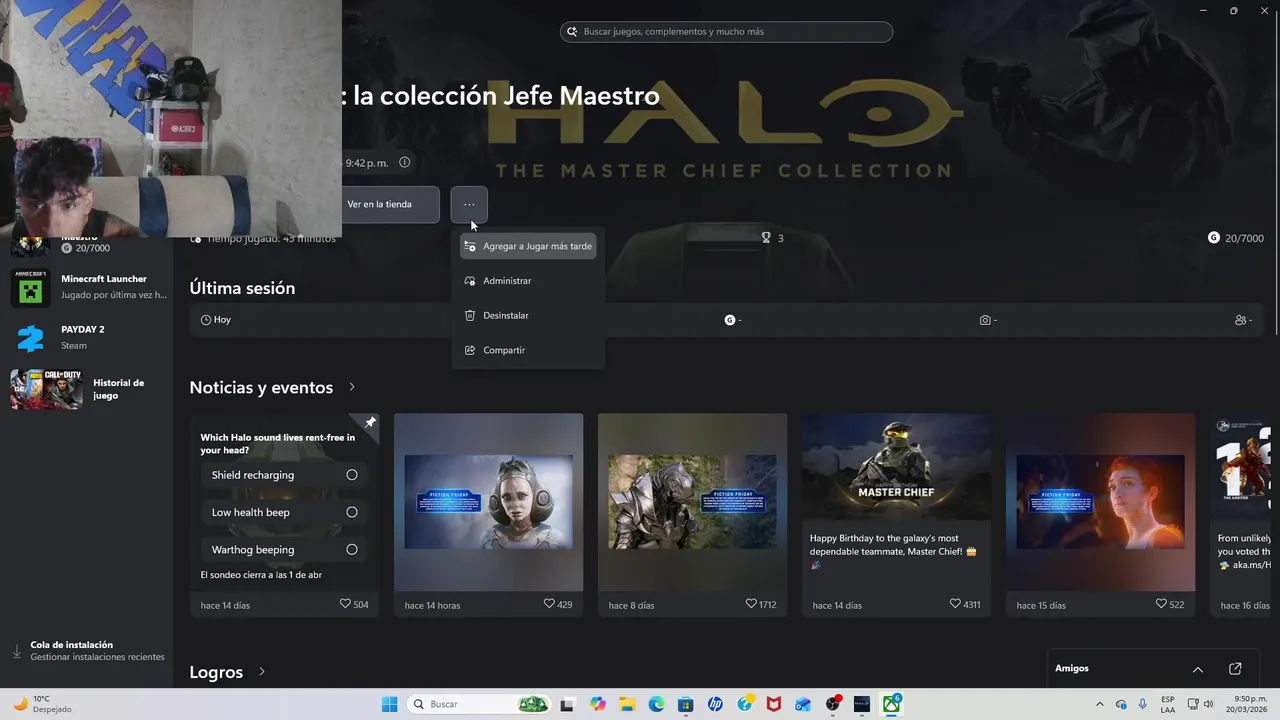Click the Gamerscore G icon showing 20/7000

point(1213,238)
